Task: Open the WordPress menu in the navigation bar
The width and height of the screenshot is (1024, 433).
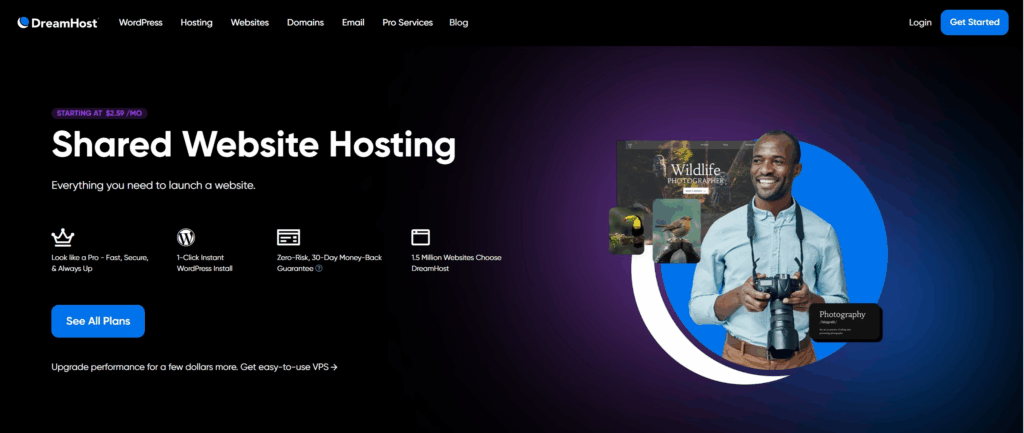Action: pyautogui.click(x=140, y=22)
